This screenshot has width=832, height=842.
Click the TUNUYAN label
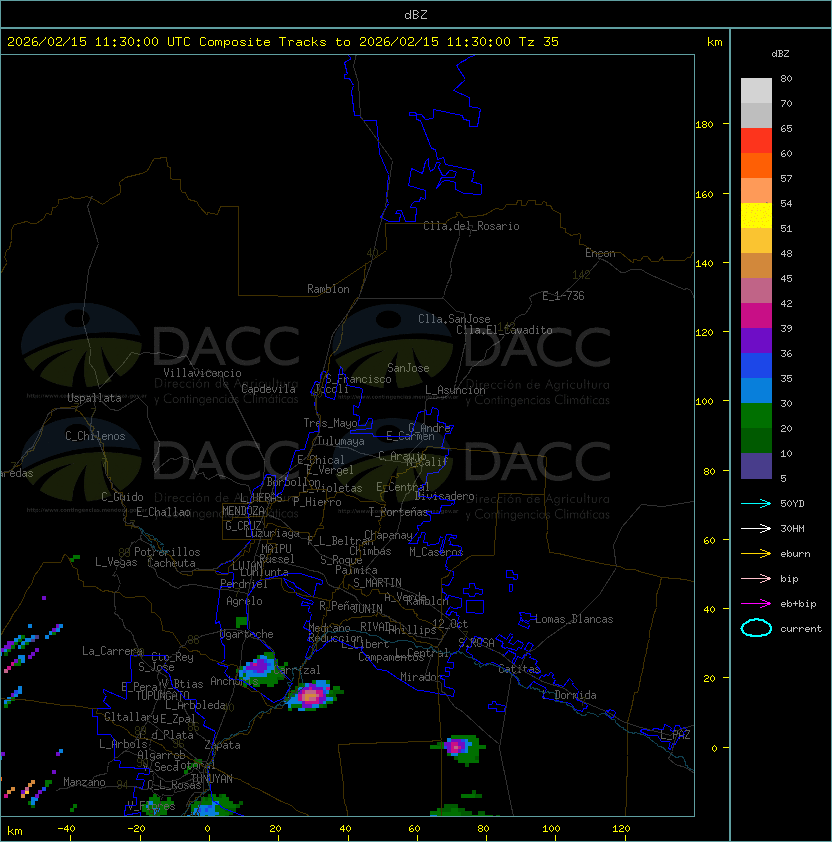tap(212, 779)
